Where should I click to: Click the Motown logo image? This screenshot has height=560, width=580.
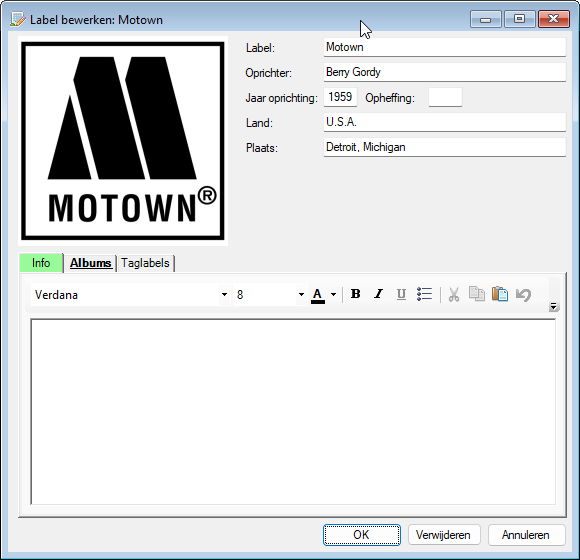pyautogui.click(x=123, y=141)
